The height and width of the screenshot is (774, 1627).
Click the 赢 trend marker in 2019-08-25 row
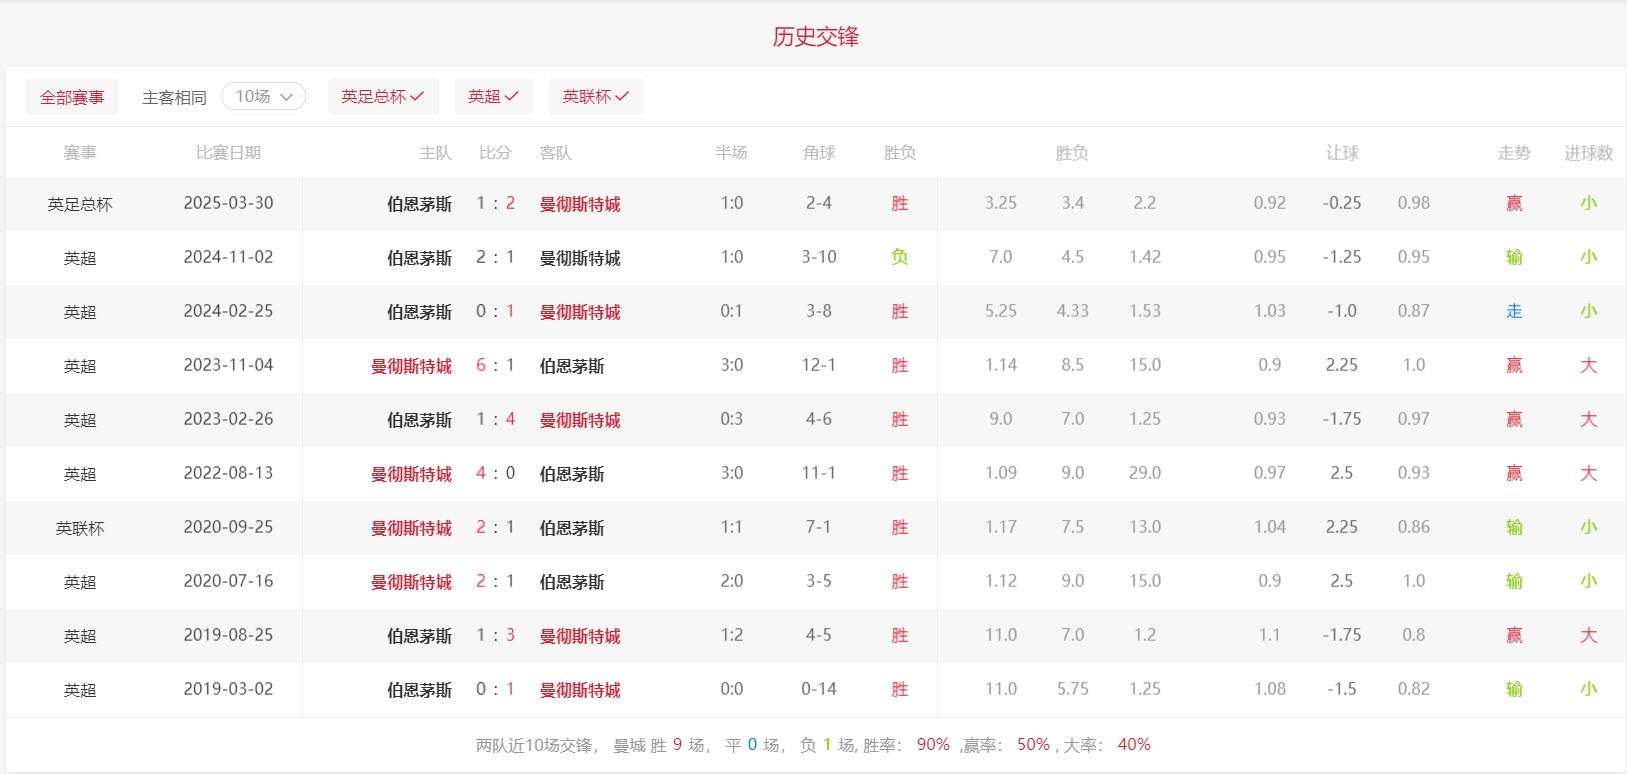point(1514,636)
